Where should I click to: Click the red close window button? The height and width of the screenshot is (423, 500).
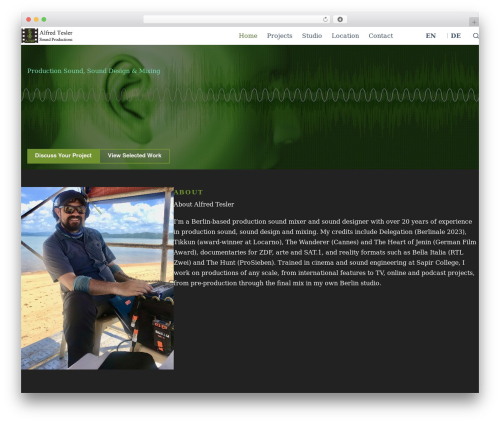(x=29, y=20)
